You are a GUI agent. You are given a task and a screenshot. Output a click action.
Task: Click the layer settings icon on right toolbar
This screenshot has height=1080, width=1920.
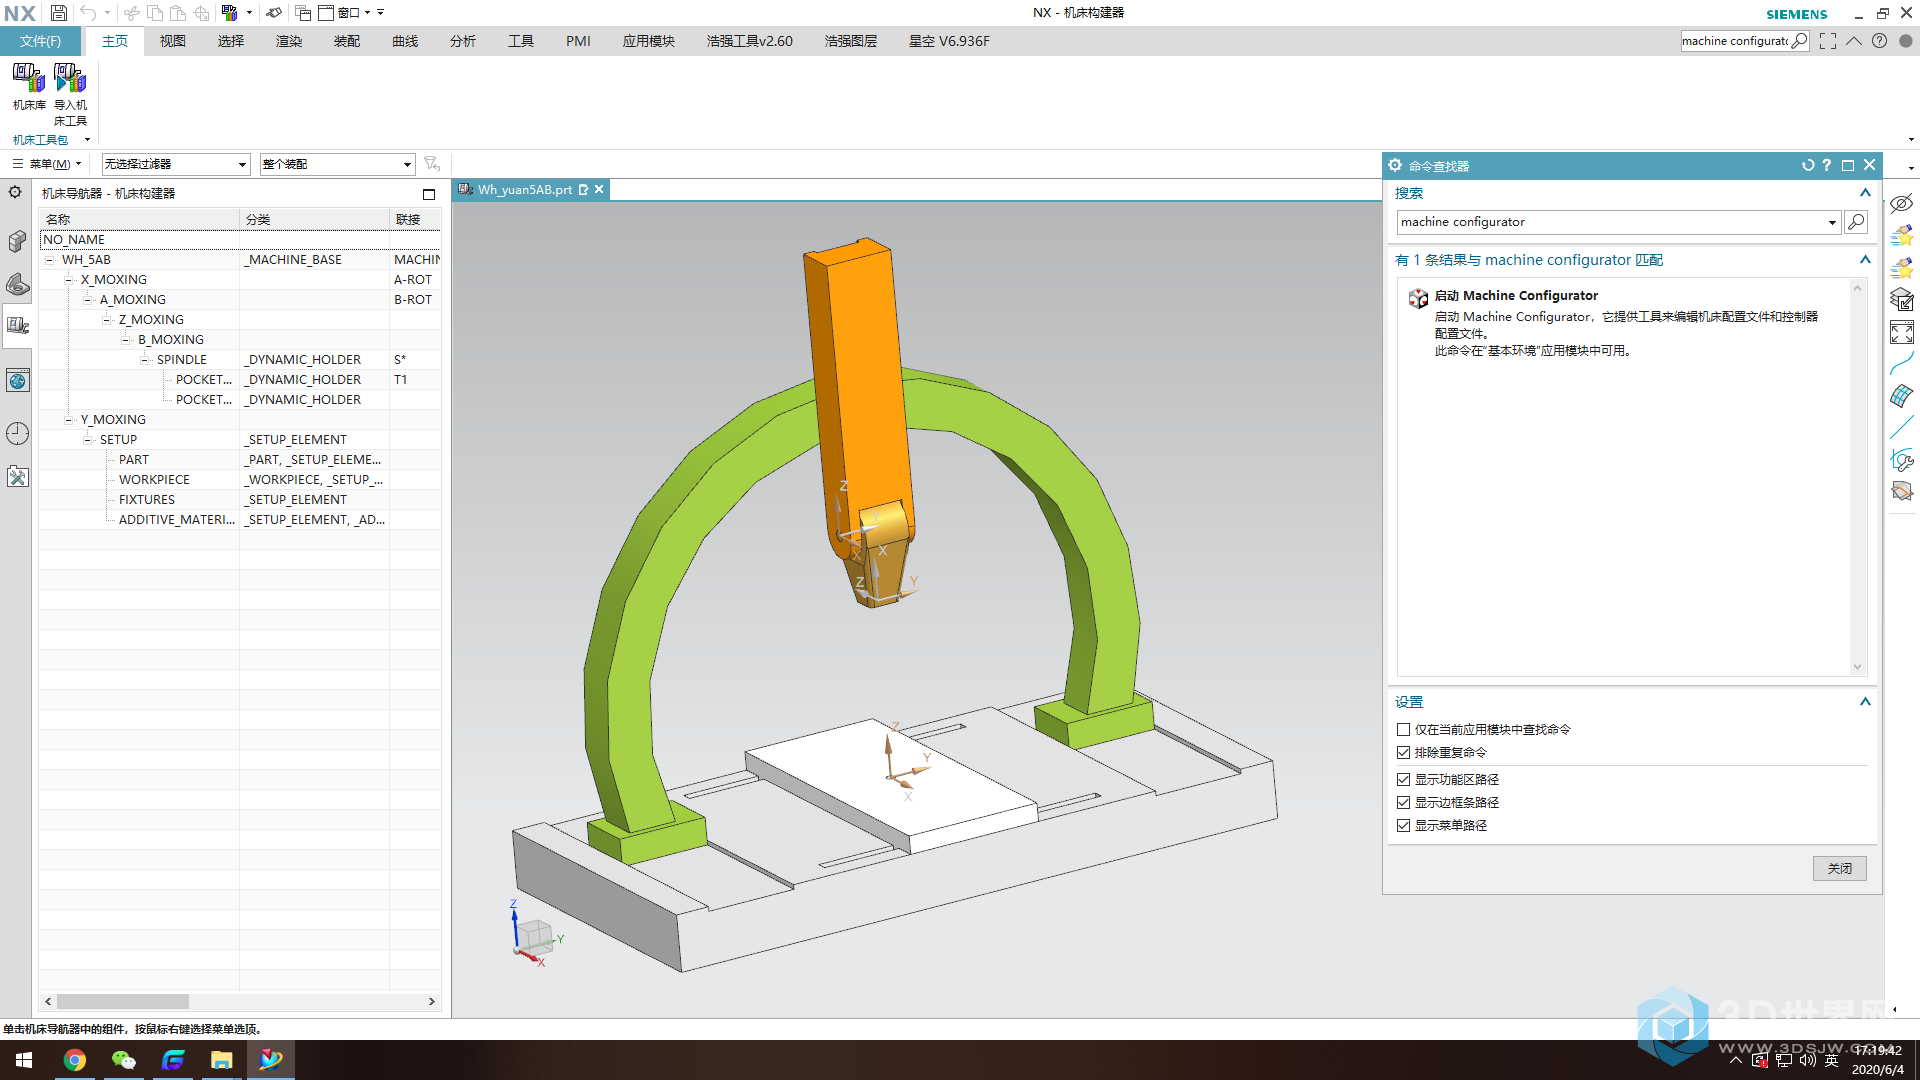coord(1901,299)
